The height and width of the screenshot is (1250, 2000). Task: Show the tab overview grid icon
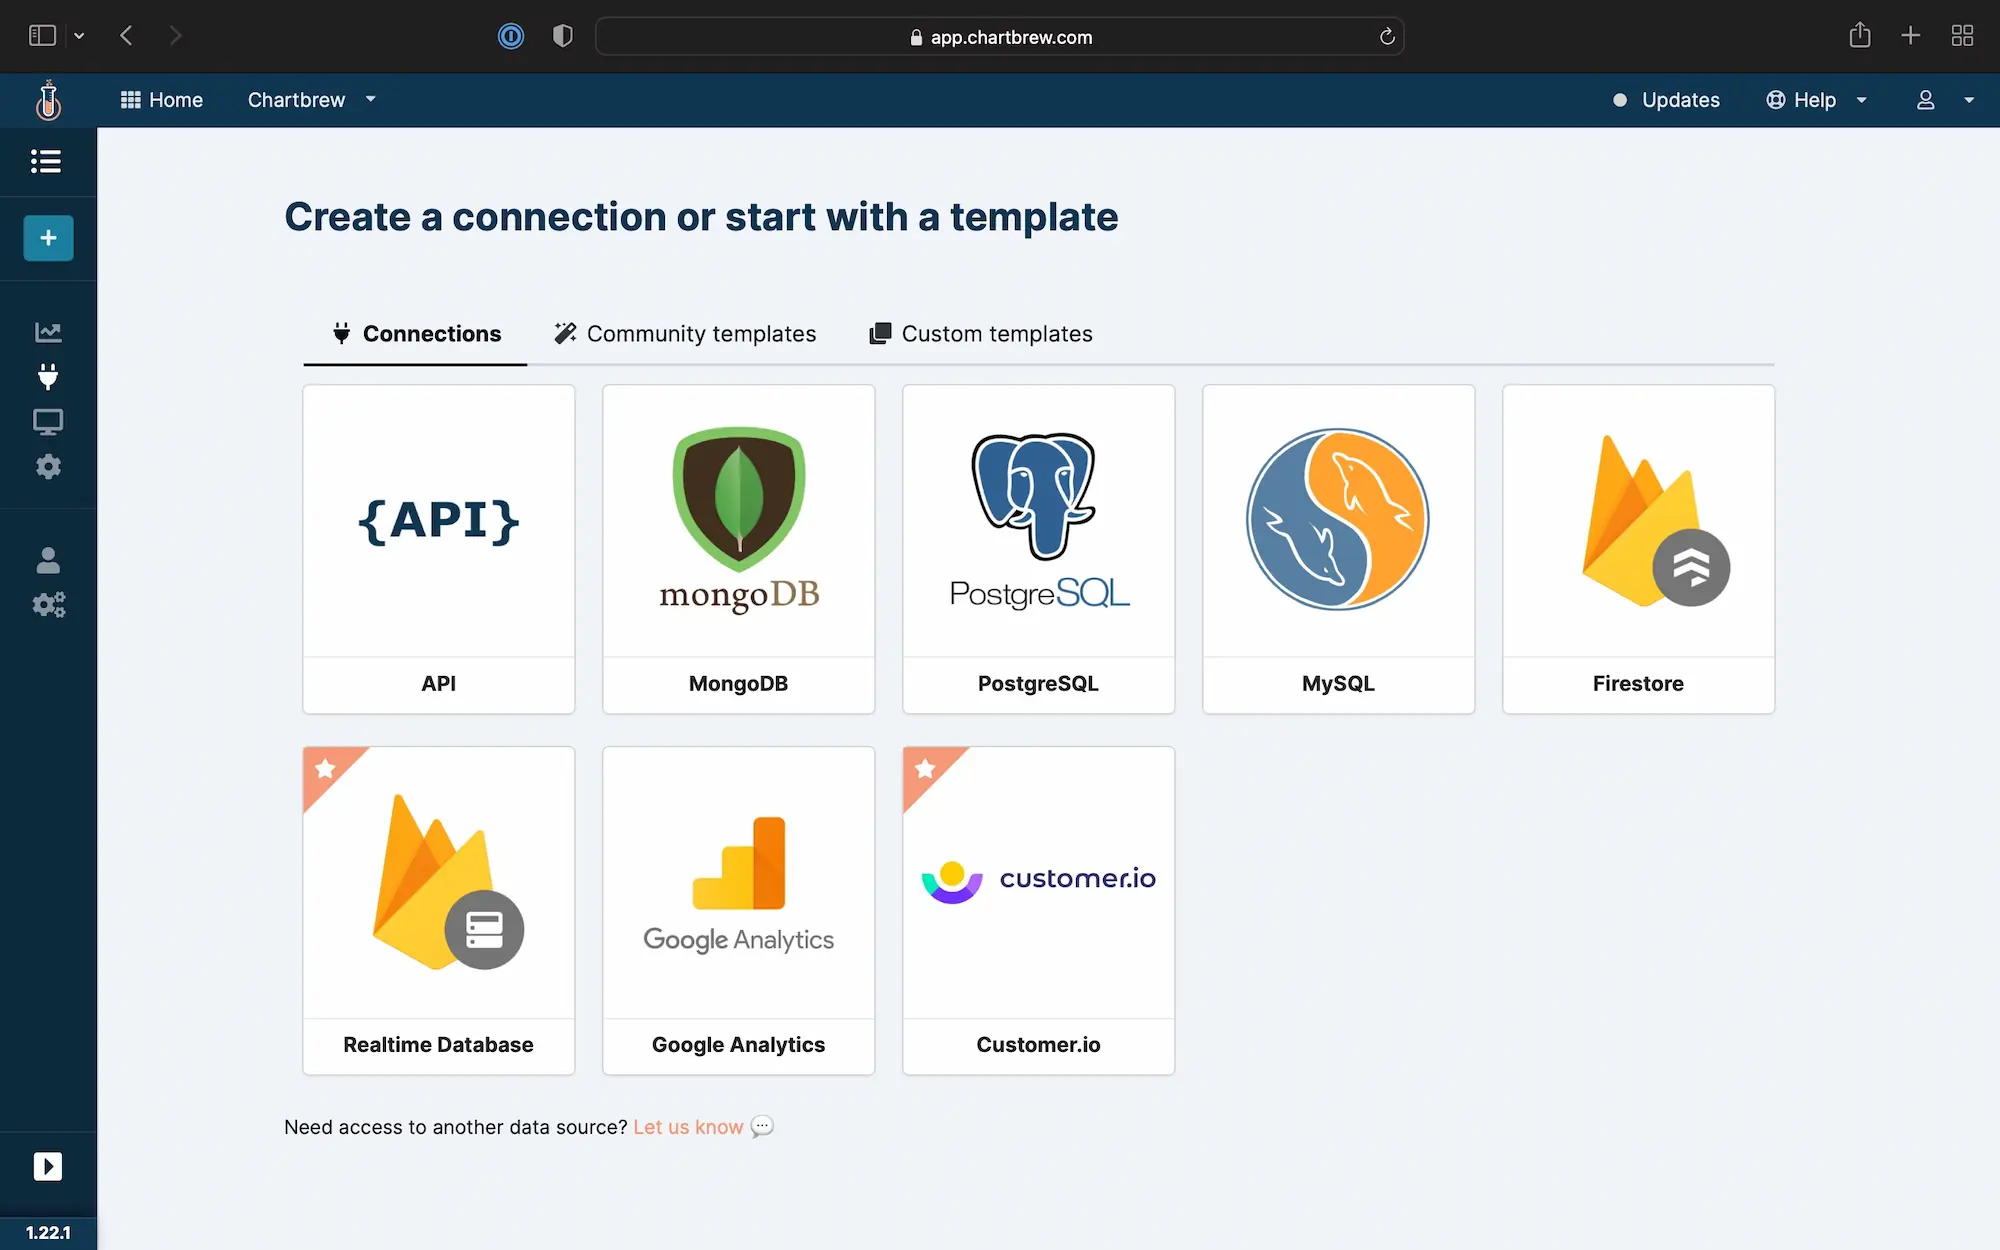(x=1962, y=36)
